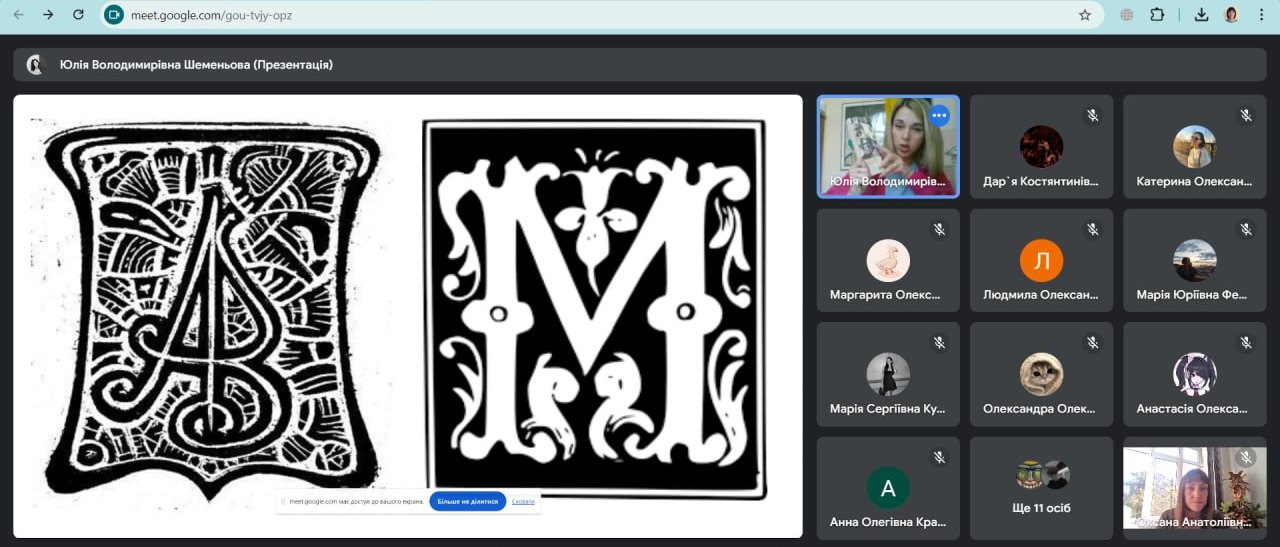Viewport: 1280px width, 547px height.
Task: Click name label 'Анна Олегівна Кра...'
Action: [x=887, y=522]
